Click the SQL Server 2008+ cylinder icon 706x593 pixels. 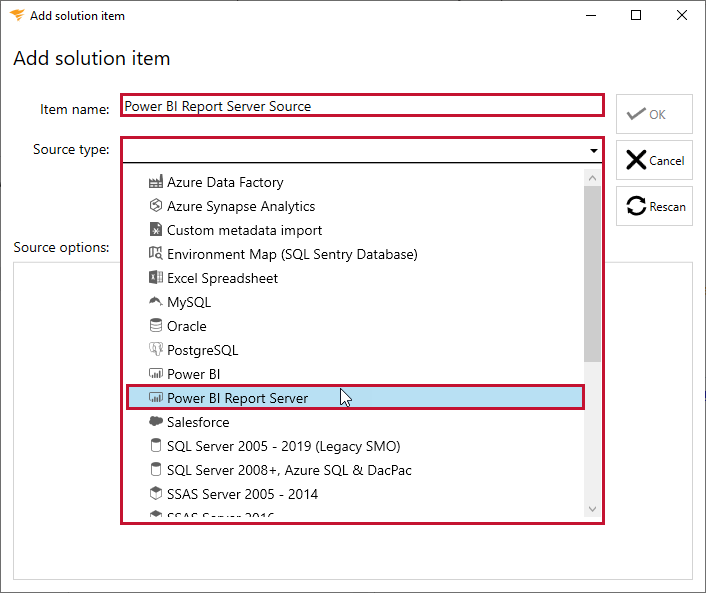(x=155, y=469)
